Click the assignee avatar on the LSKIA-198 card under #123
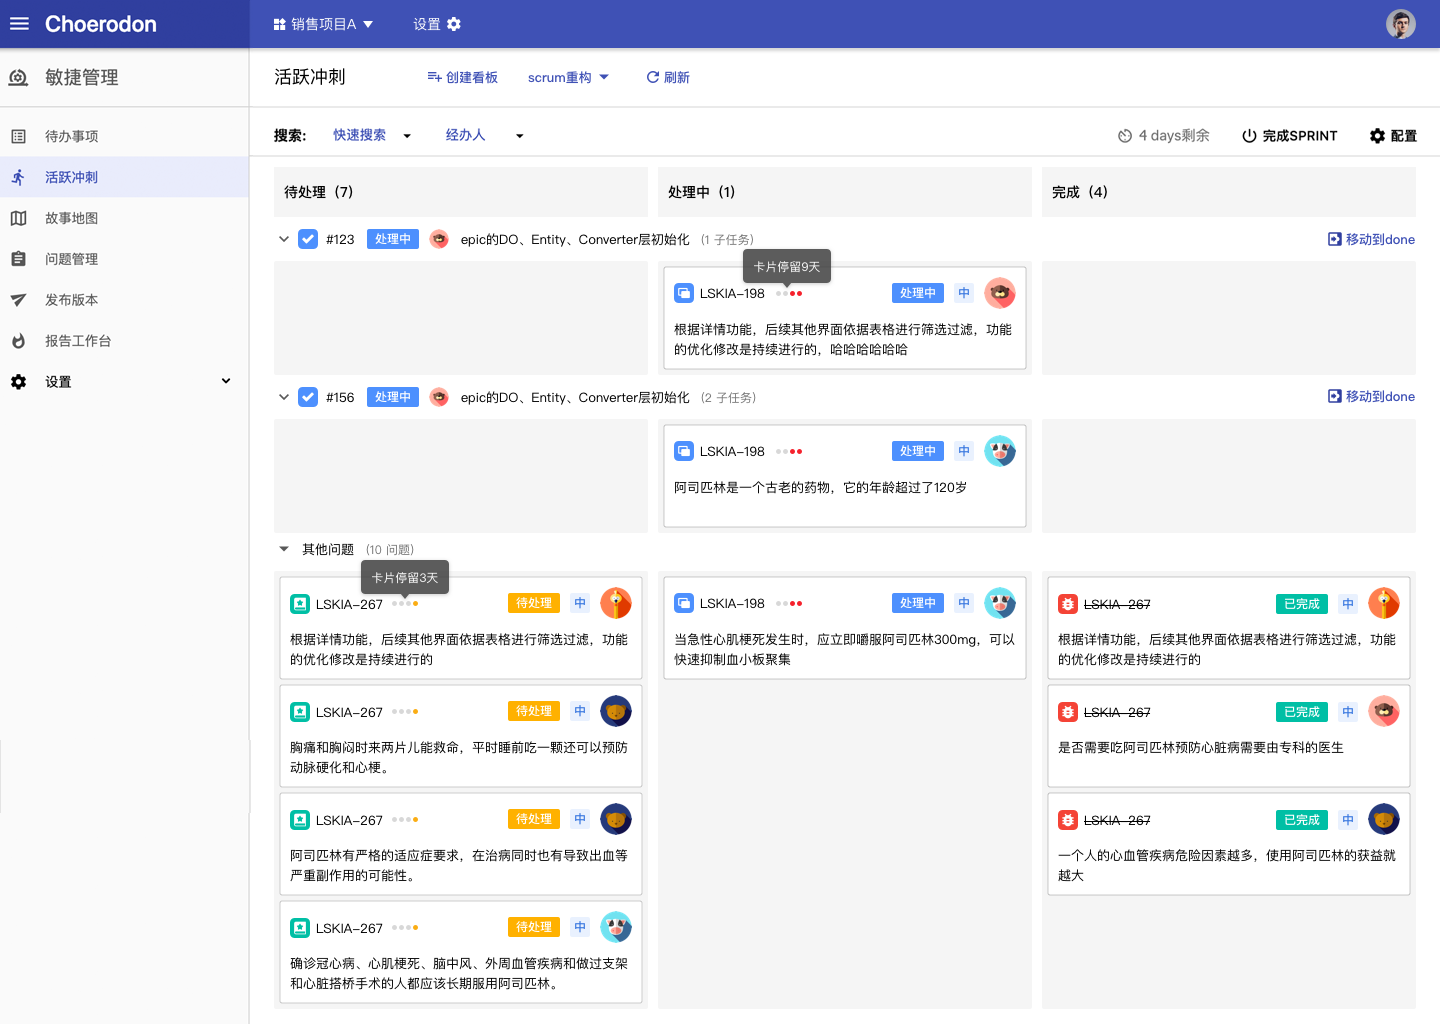Image resolution: width=1440 pixels, height=1024 pixels. click(x=1000, y=293)
